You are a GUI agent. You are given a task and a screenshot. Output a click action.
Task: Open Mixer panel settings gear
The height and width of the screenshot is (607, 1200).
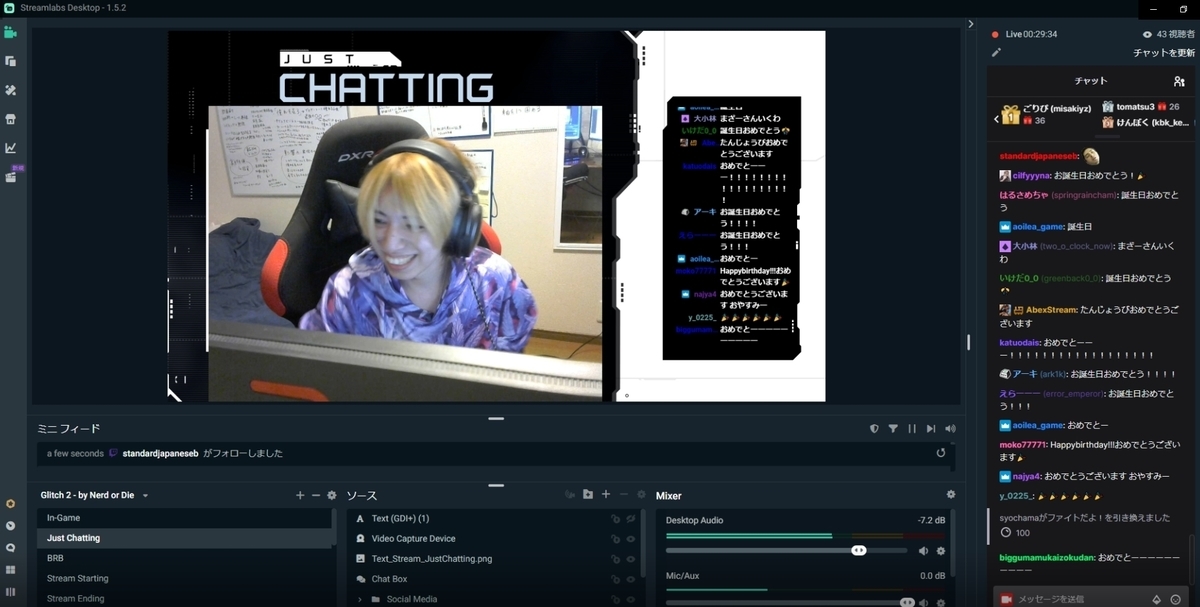pyautogui.click(x=951, y=495)
